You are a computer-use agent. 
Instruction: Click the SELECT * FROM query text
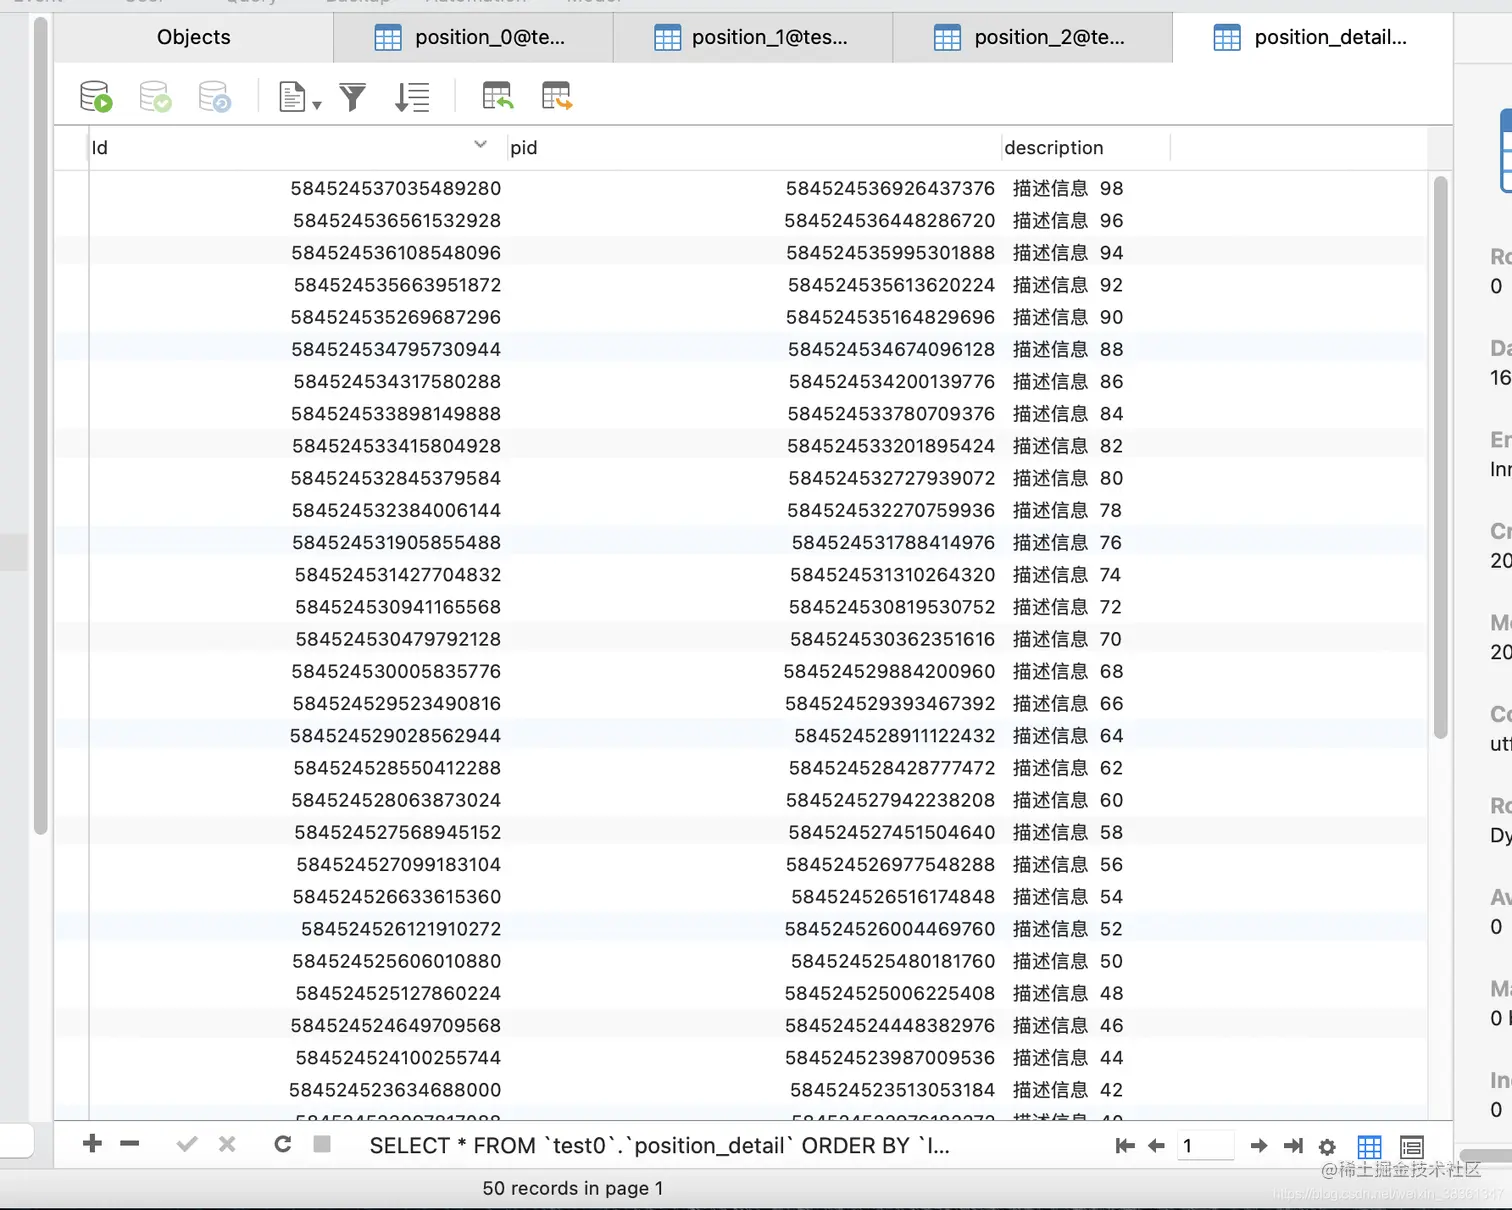point(660,1146)
